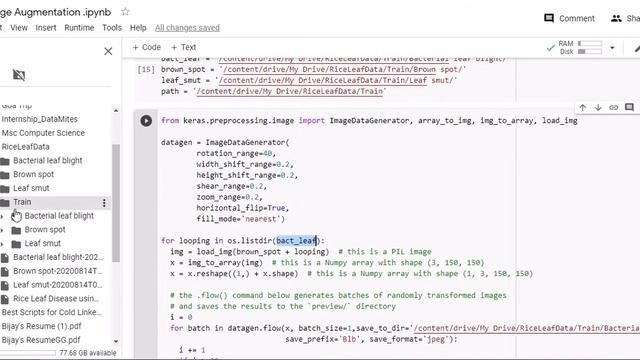The image size is (640, 360).
Task: Click the connected checkmark icon beside RAM
Action: tap(551, 48)
